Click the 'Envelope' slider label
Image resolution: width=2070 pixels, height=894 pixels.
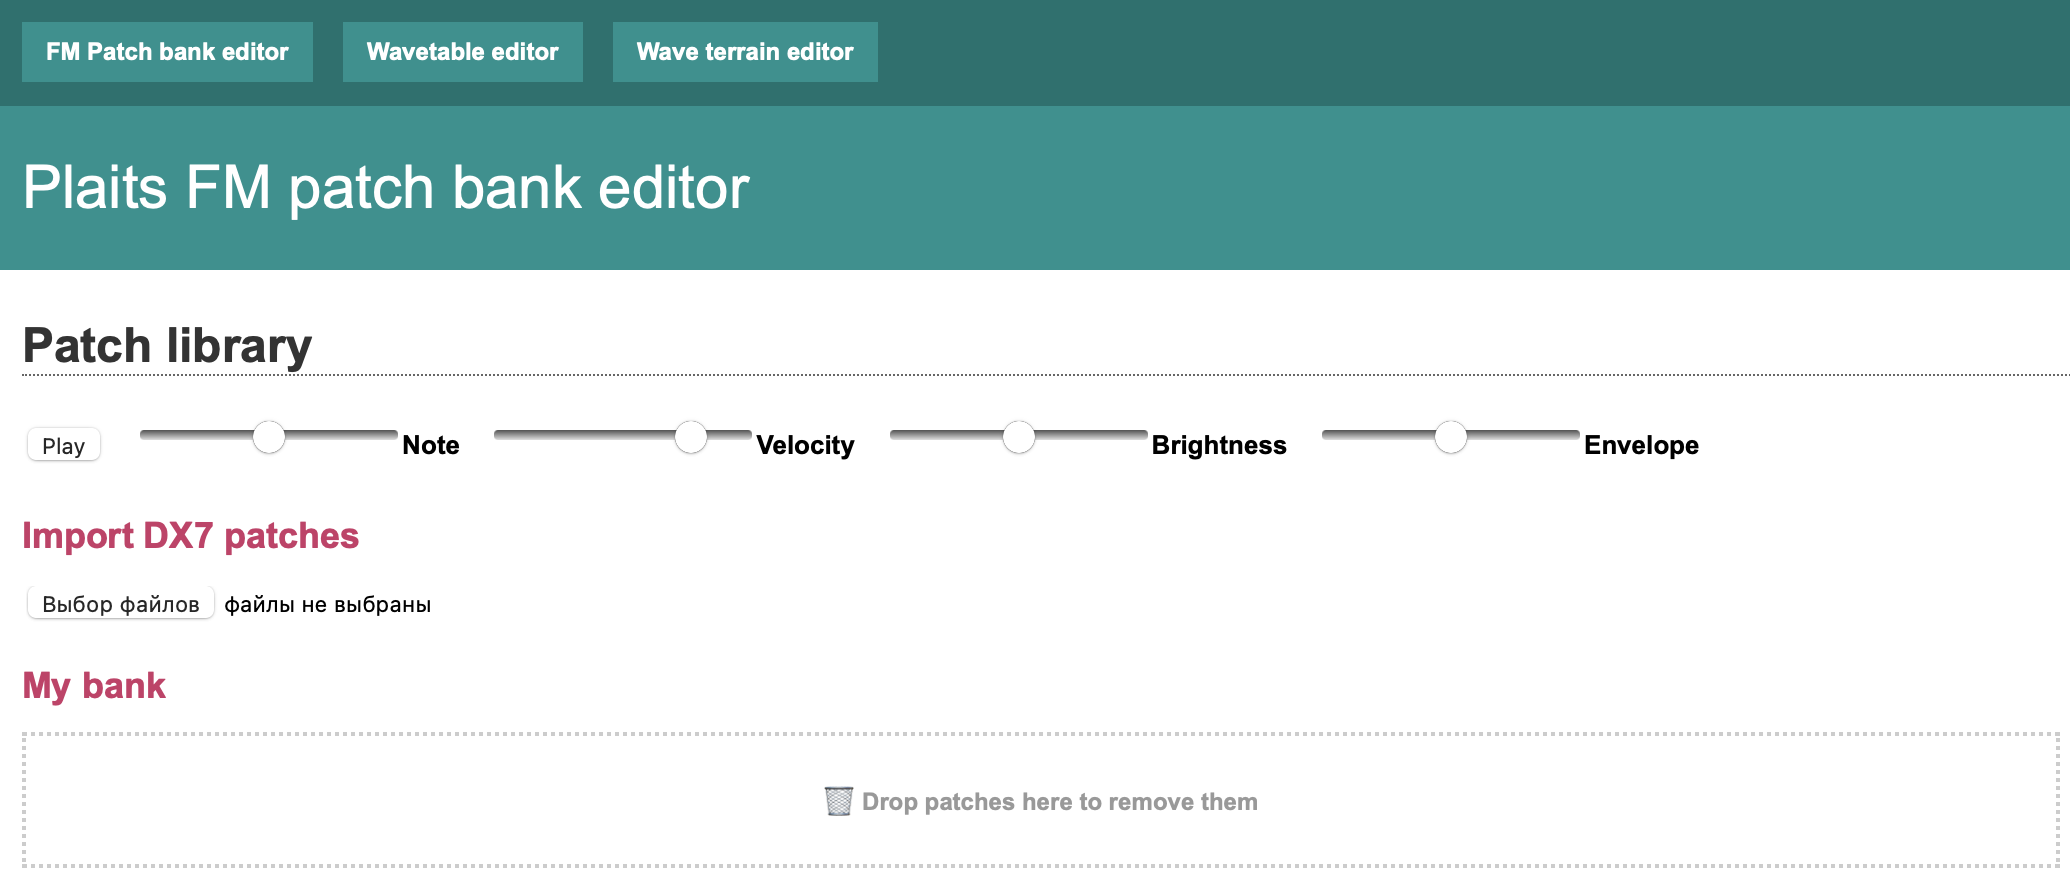1641,445
